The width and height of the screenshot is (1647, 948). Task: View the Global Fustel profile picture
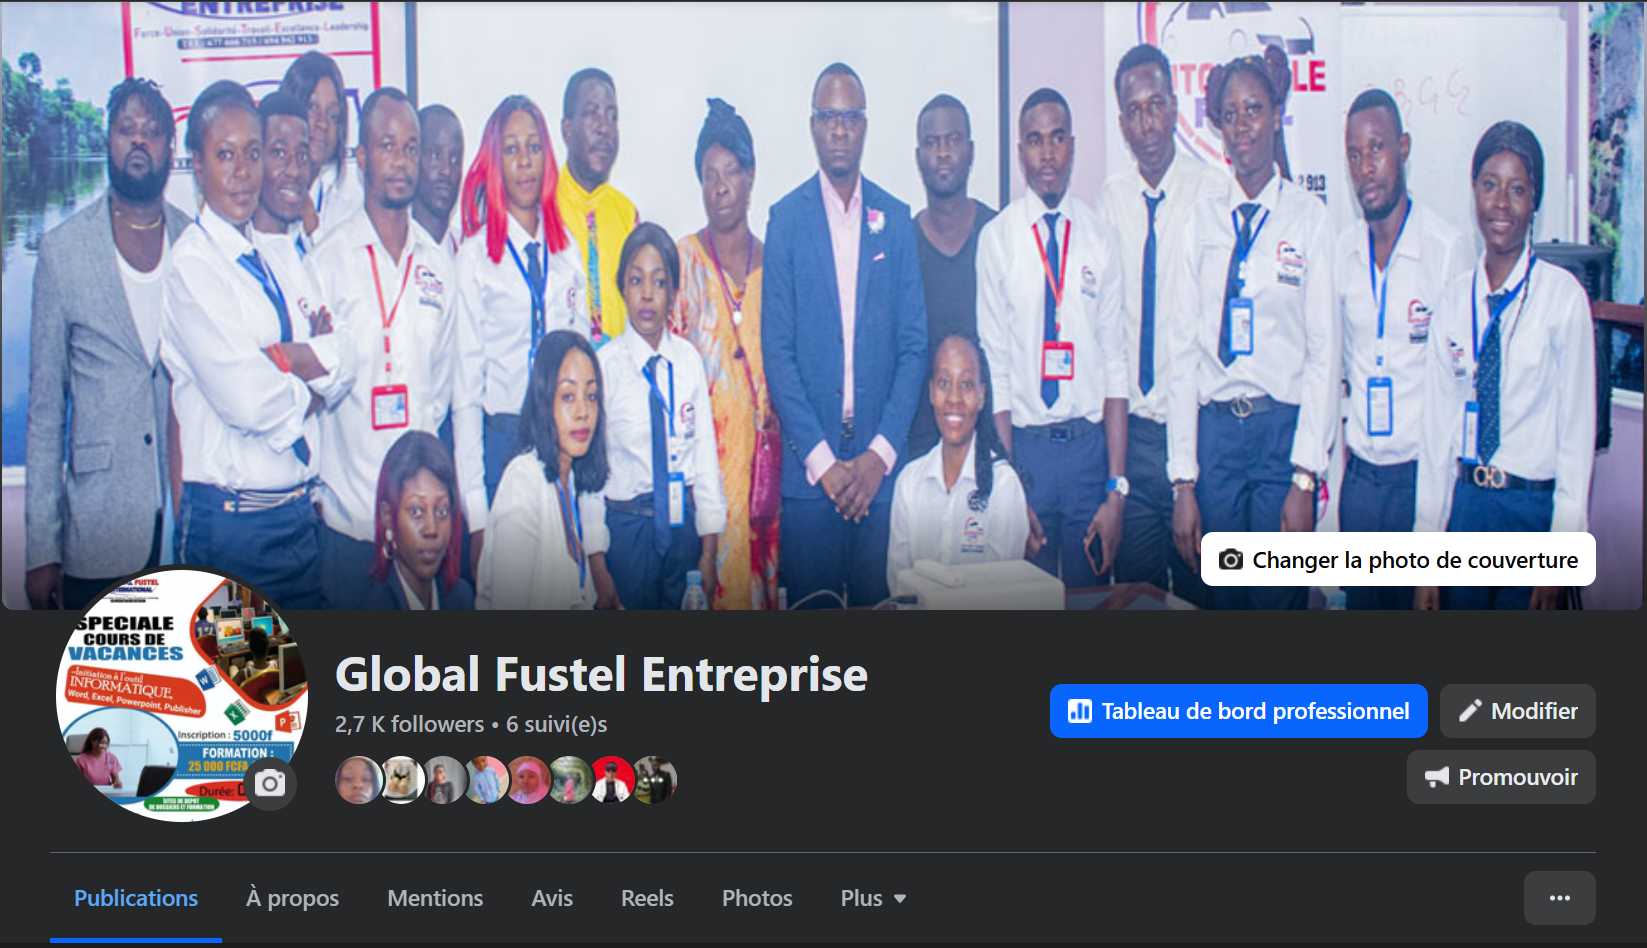182,694
